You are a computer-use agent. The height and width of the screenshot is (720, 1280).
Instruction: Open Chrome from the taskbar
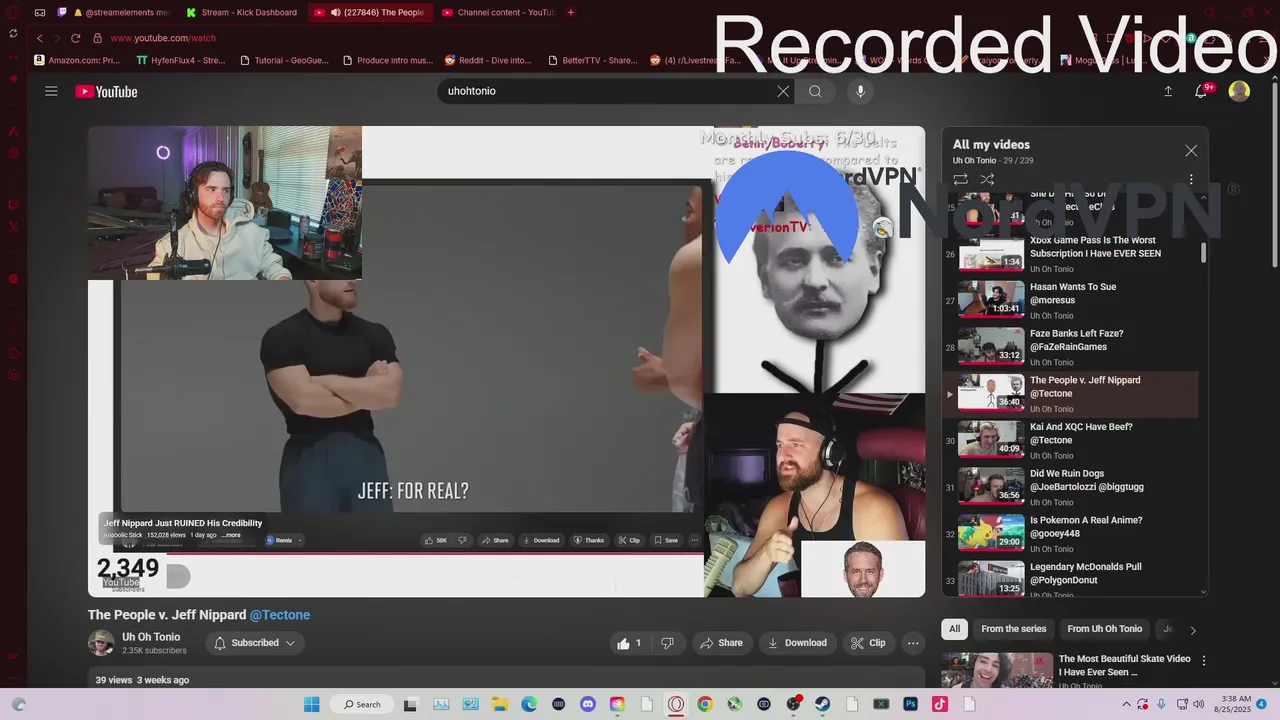[705, 704]
